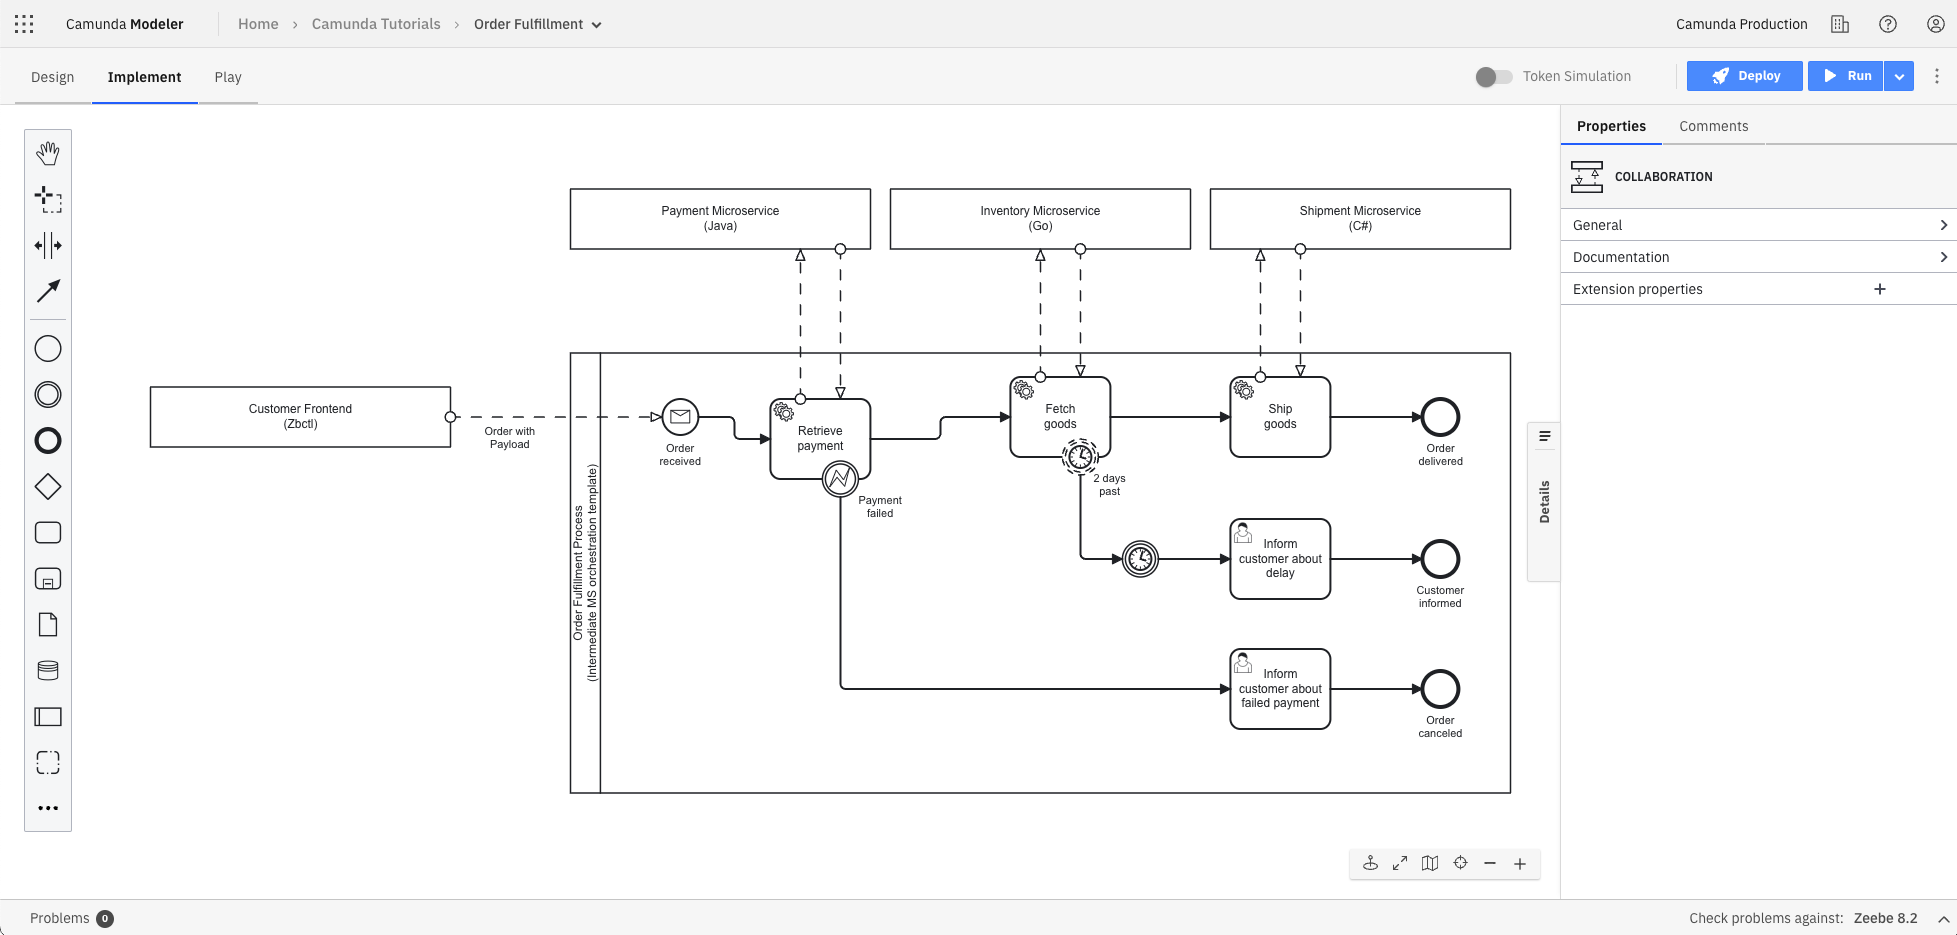Screen dimensions: 1957x935
Task: Reset viewport with crosshair icon
Action: click(x=1460, y=863)
